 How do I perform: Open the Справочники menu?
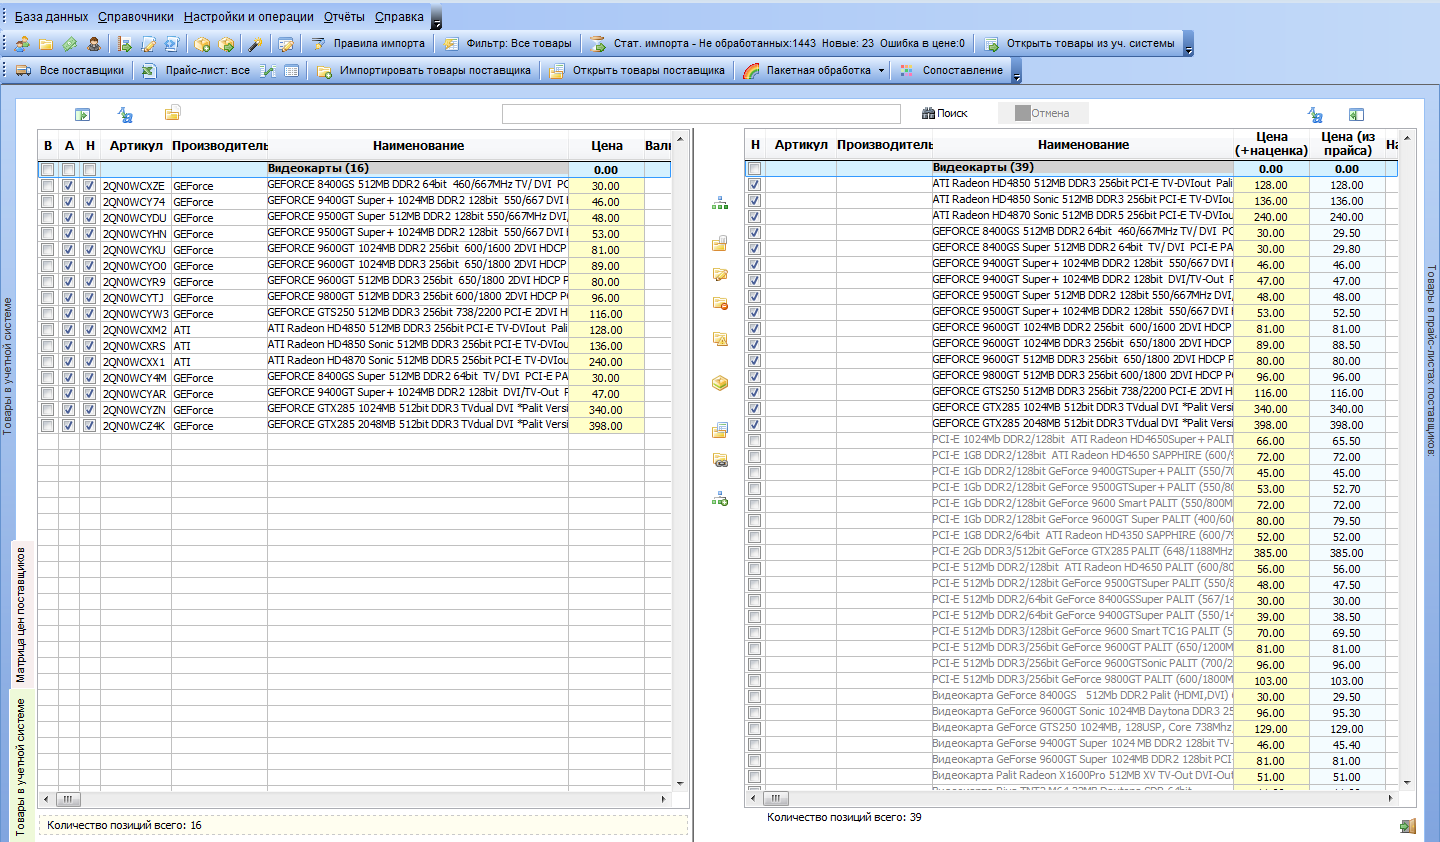[x=136, y=17]
